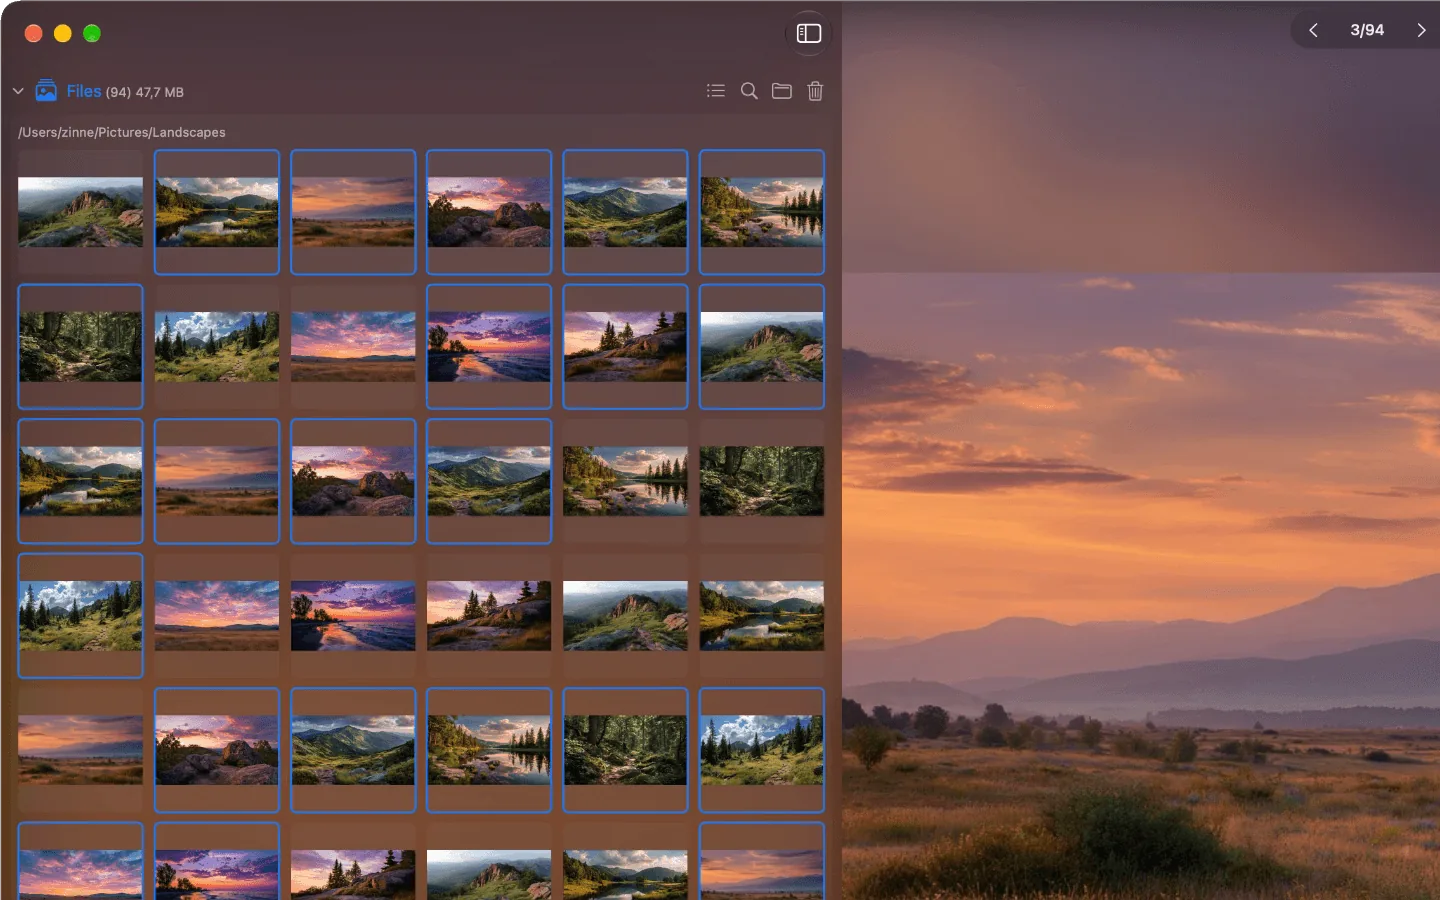Click the green valley thumbnail in first row
This screenshot has width=1440, height=900.
[x=625, y=212]
